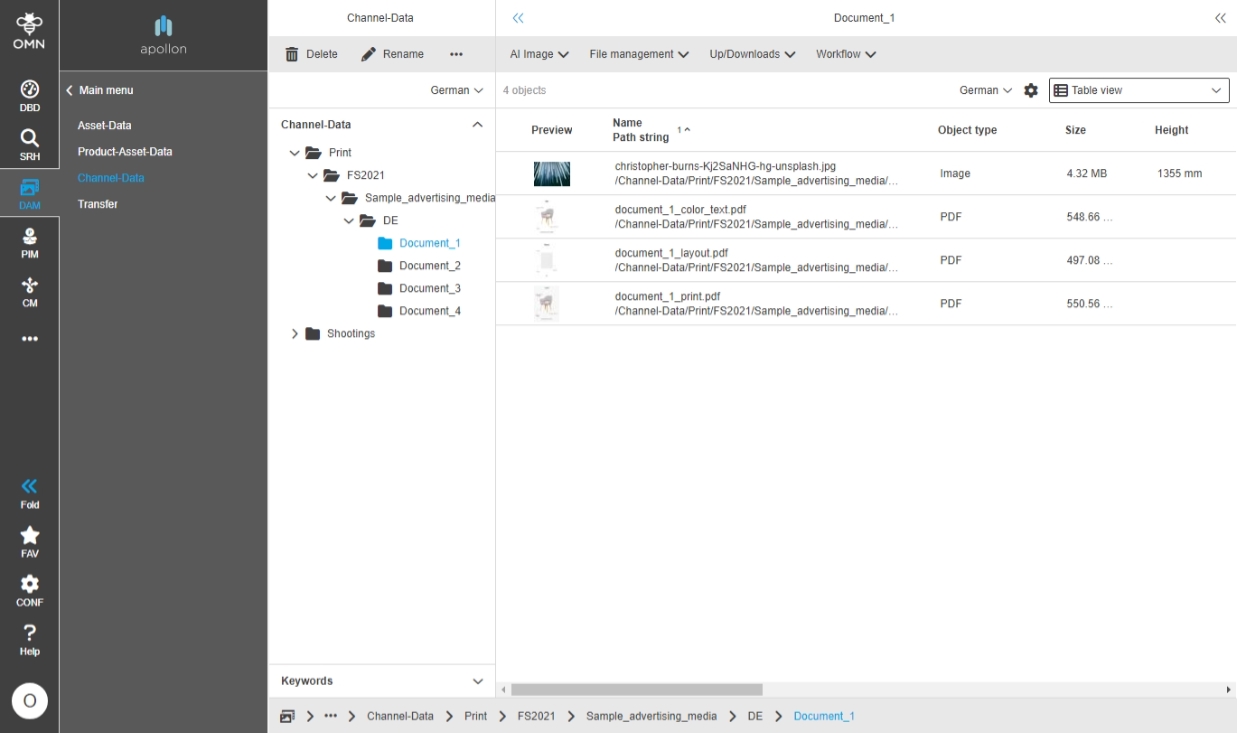The image size is (1237, 733).
Task: Open German language dropdown in object list
Action: click(x=985, y=90)
